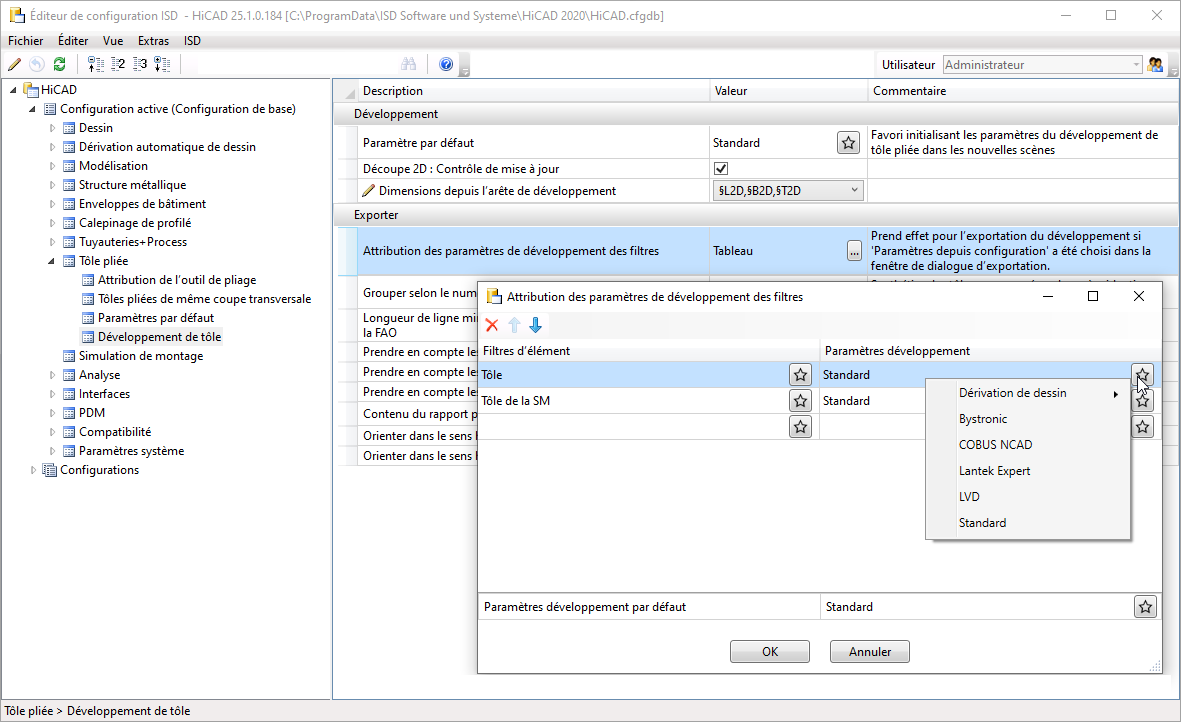Expand the Structure métallique tree node
The width and height of the screenshot is (1181, 722).
pyautogui.click(x=53, y=185)
